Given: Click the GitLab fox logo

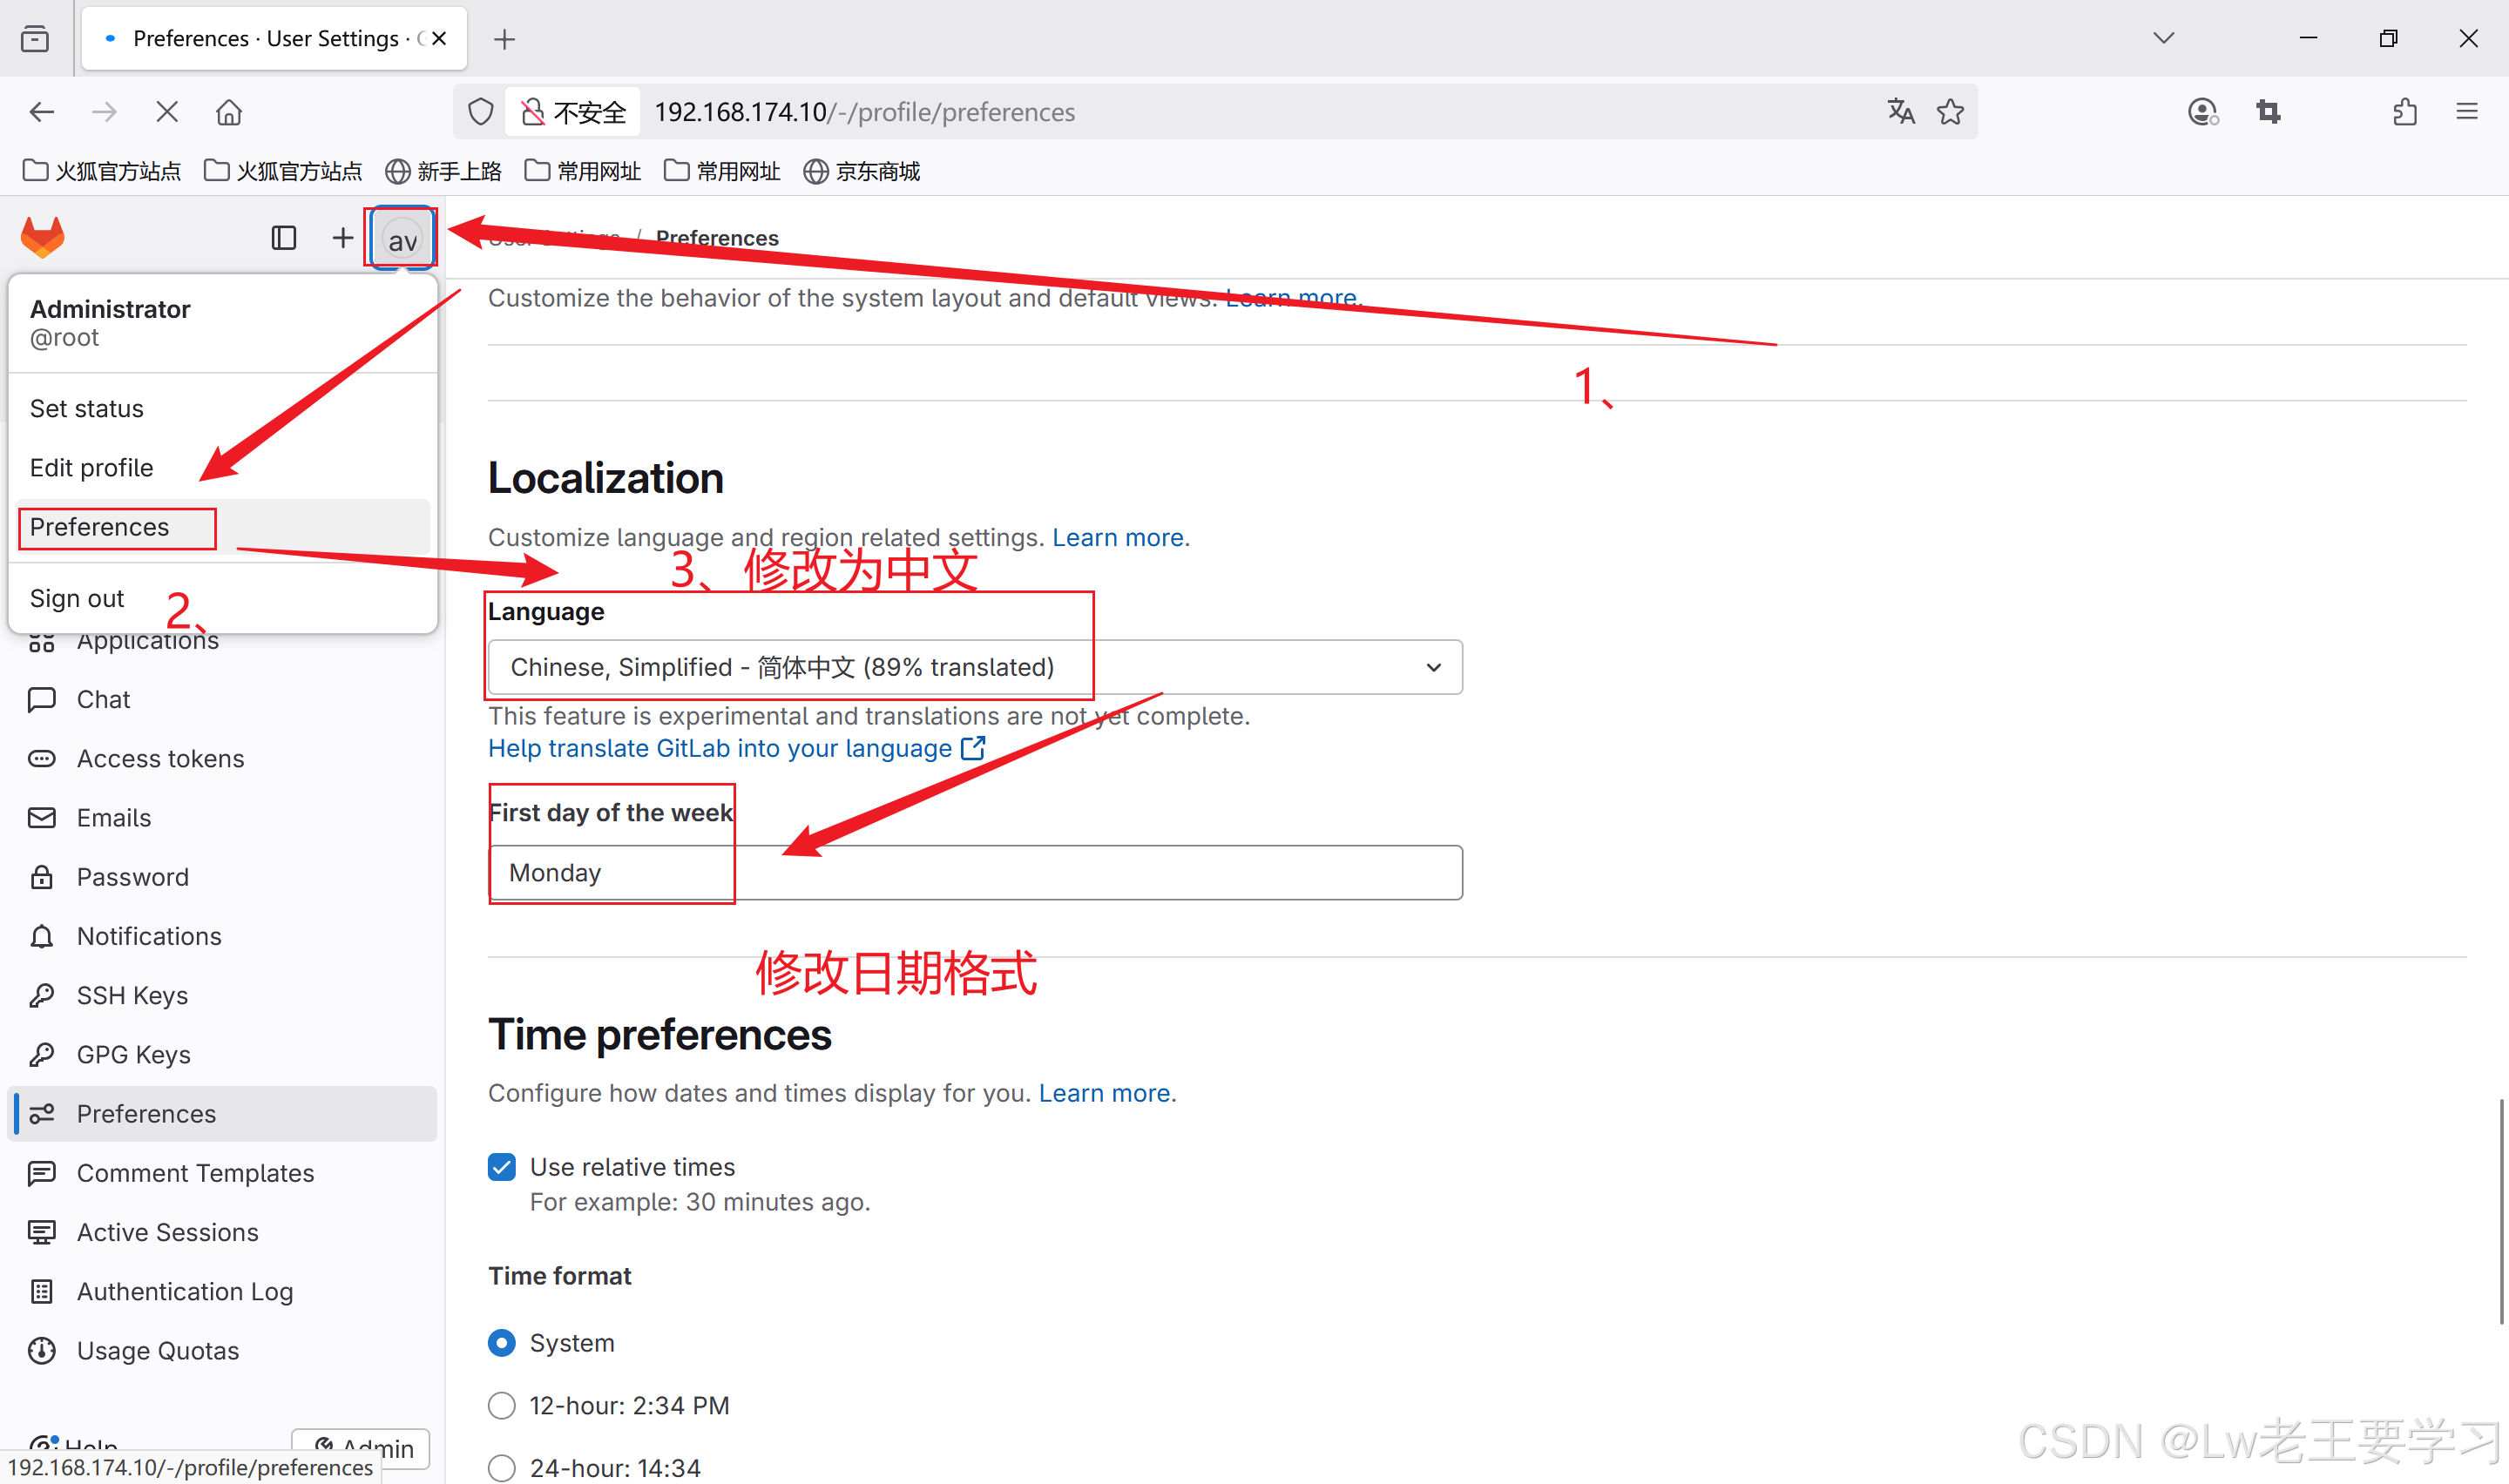Looking at the screenshot, I should click(x=43, y=238).
